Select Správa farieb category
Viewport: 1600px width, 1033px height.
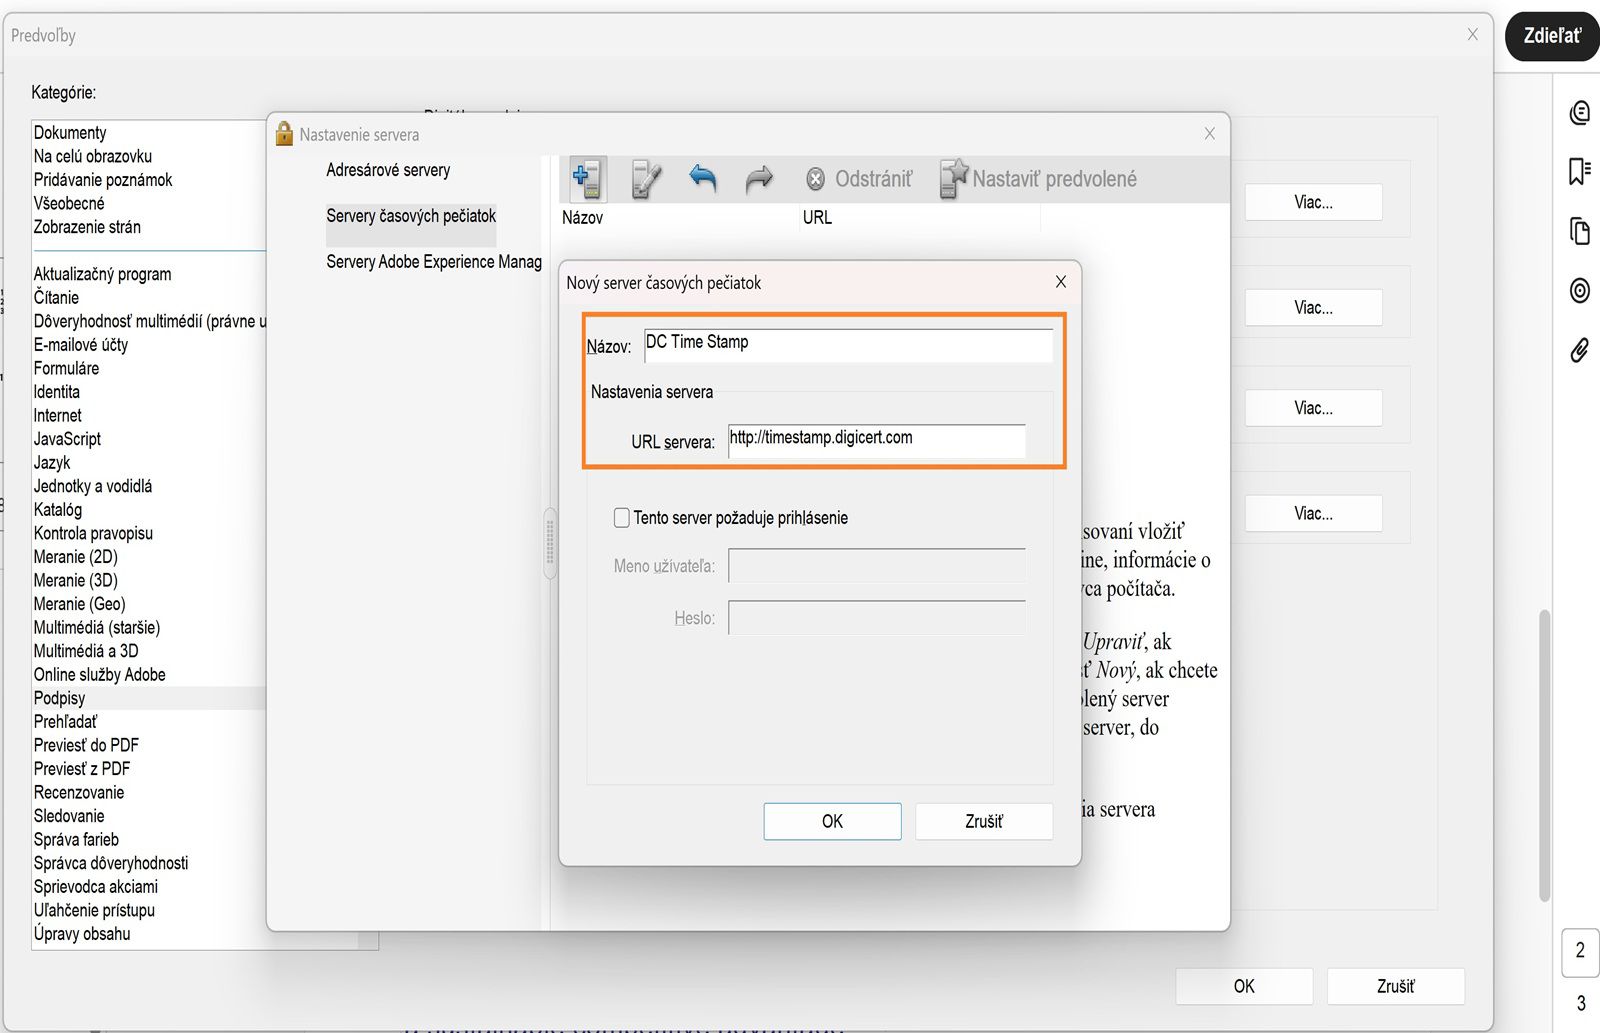[76, 840]
